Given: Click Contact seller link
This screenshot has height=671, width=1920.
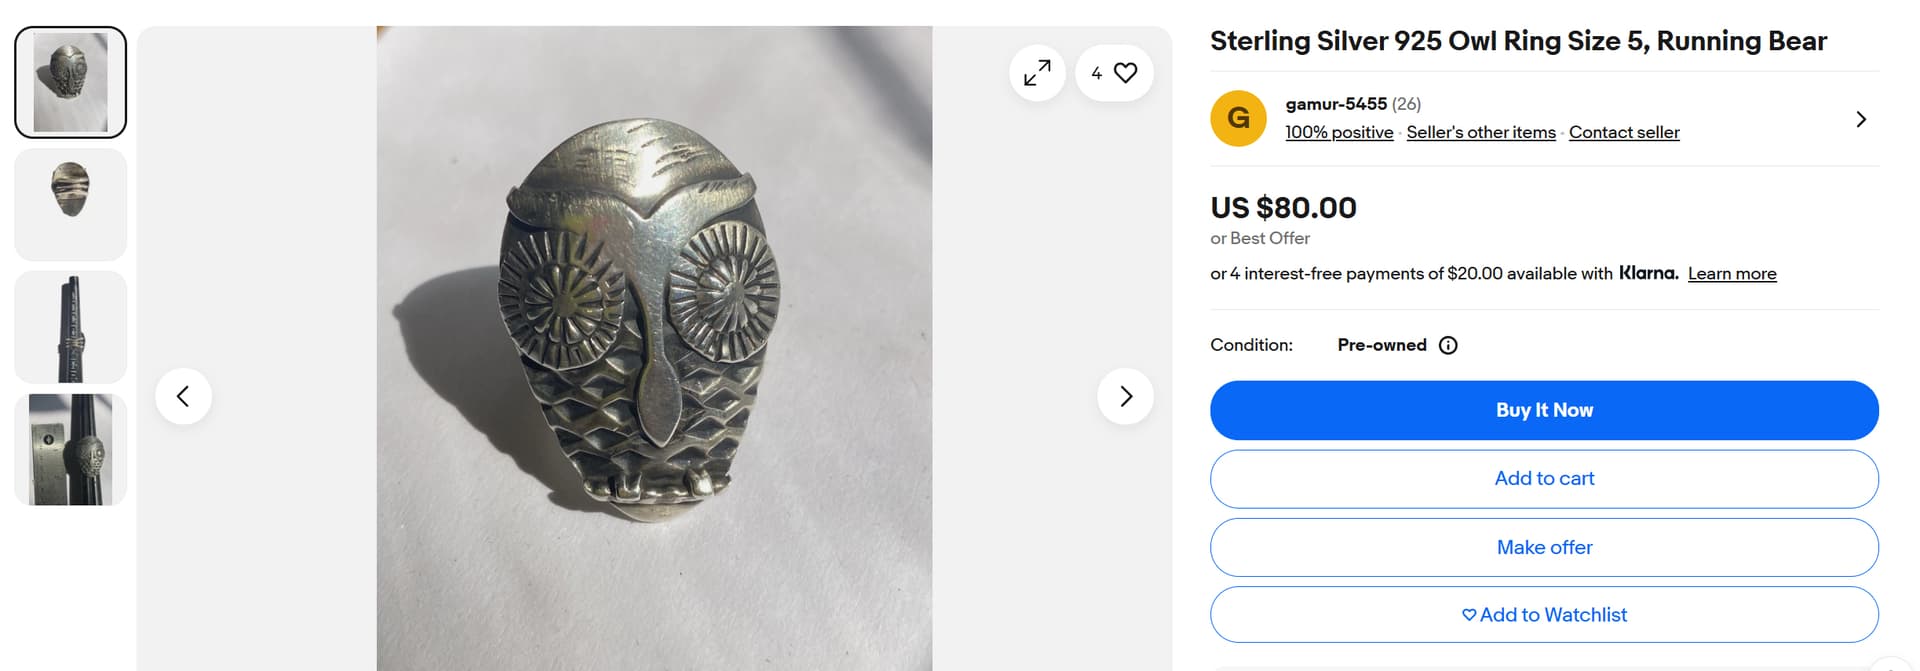Looking at the screenshot, I should (x=1623, y=132).
